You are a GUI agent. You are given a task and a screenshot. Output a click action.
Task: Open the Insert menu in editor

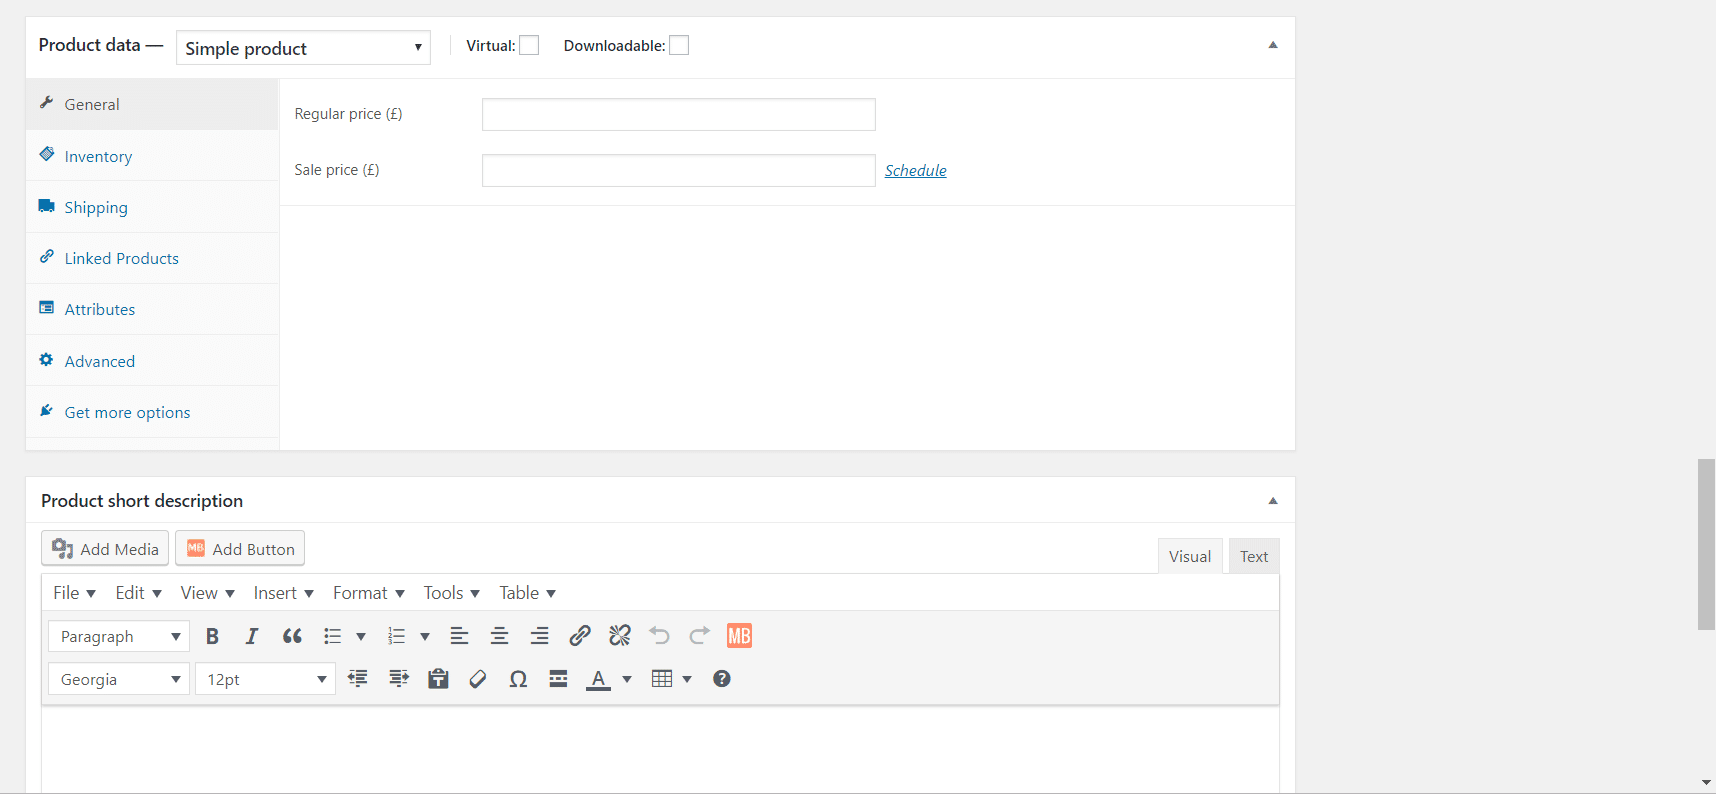283,593
